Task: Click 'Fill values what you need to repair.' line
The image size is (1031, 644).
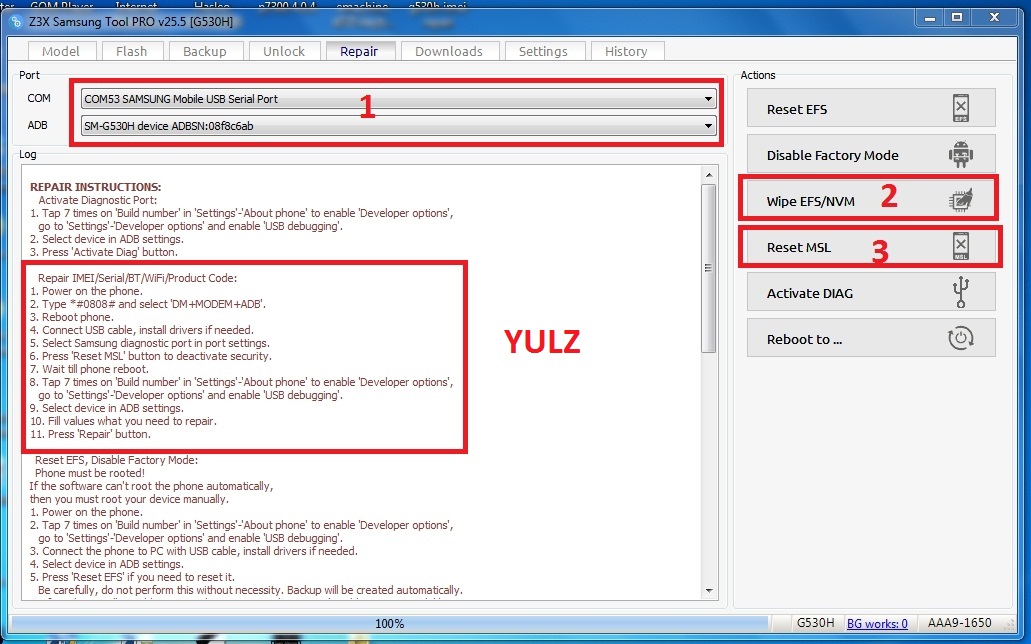Action: coord(123,421)
